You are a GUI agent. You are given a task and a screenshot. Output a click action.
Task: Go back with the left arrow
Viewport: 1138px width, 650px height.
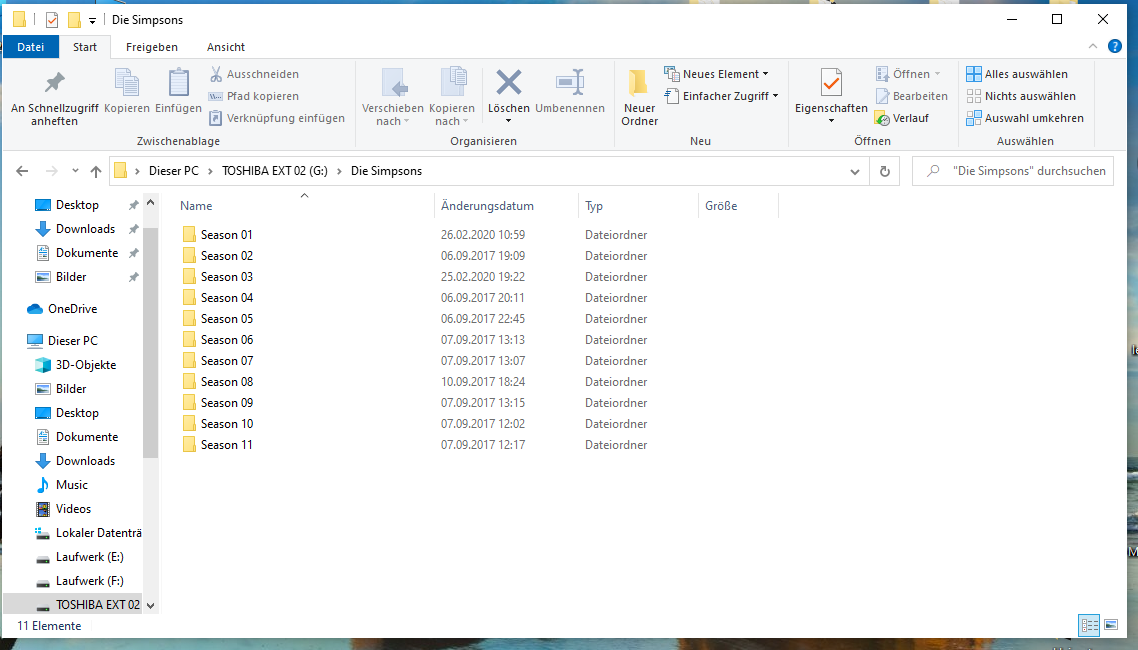click(x=22, y=171)
